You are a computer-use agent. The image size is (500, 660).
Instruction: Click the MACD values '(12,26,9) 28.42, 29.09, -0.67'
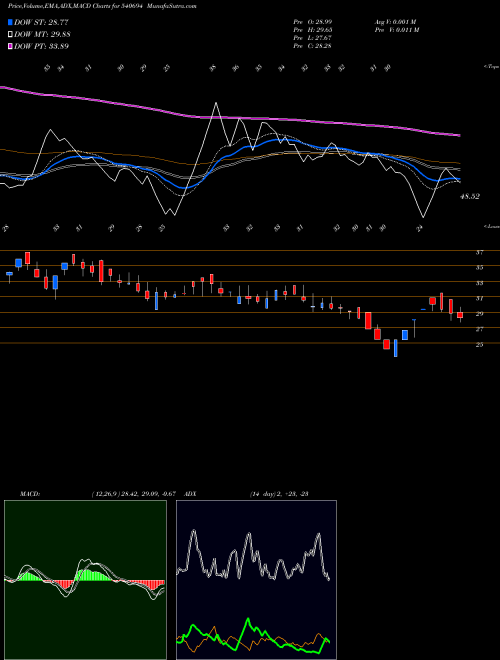133,494
